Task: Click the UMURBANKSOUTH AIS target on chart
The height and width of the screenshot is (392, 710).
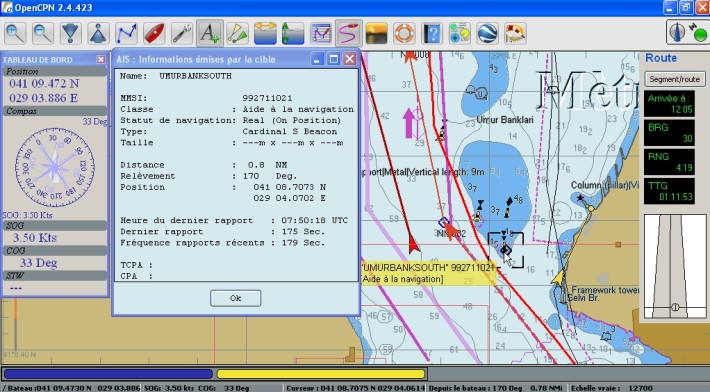Action: point(505,250)
